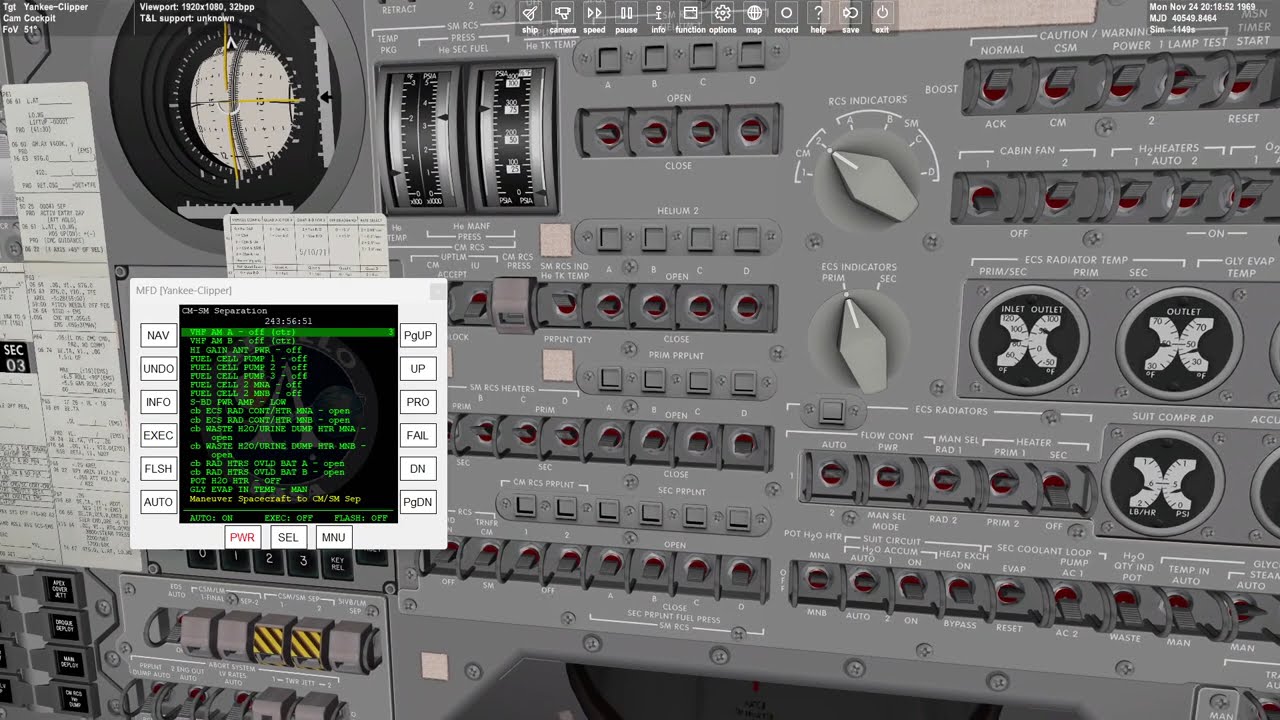
Task: Click the EXEC button on the MFD
Action: tap(158, 435)
